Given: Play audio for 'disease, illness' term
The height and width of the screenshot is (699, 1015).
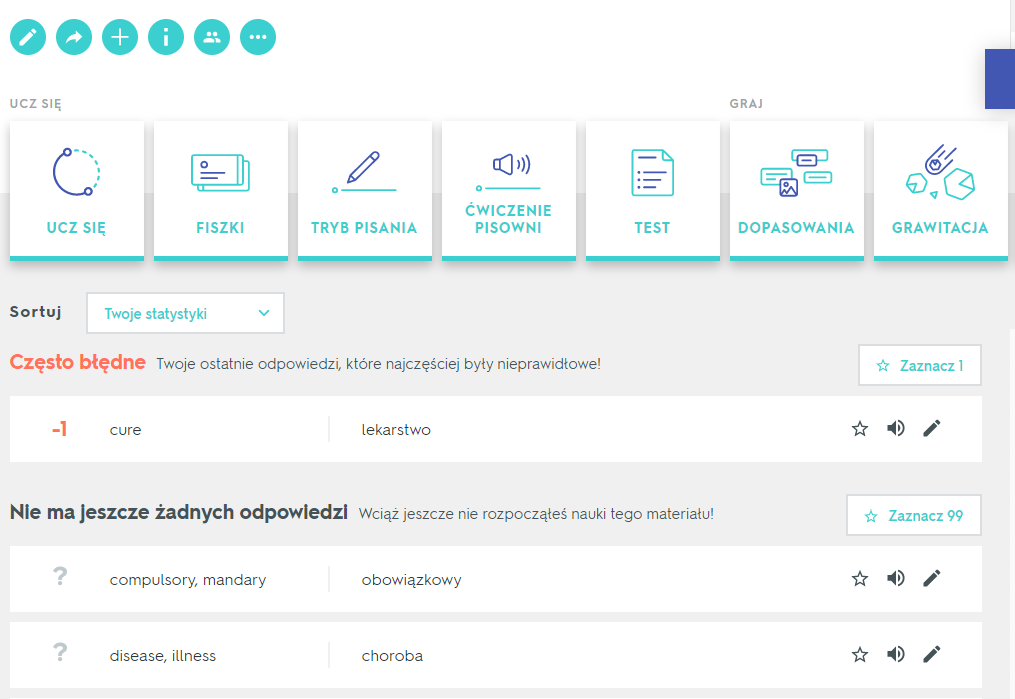Looking at the screenshot, I should coord(896,655).
